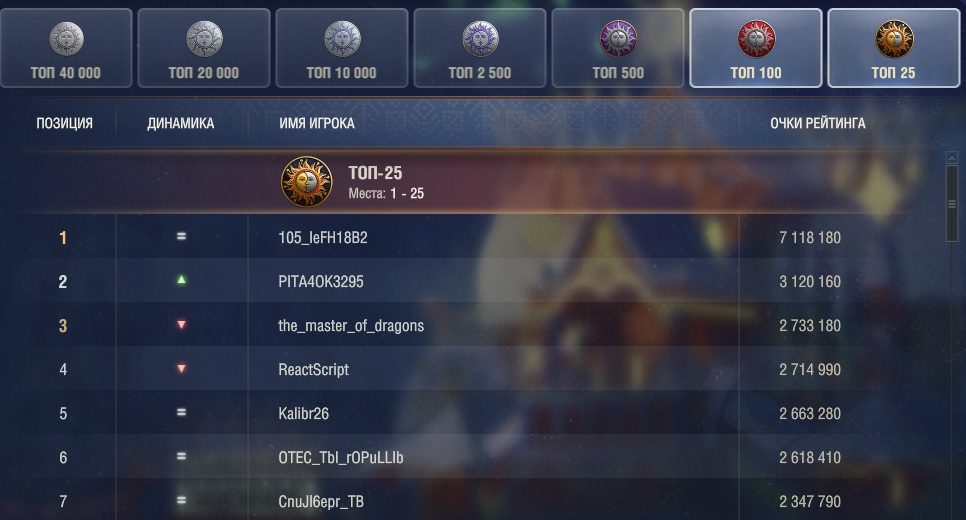Click the violet sun medal of ТОП 500
966x520 pixels.
(618, 39)
